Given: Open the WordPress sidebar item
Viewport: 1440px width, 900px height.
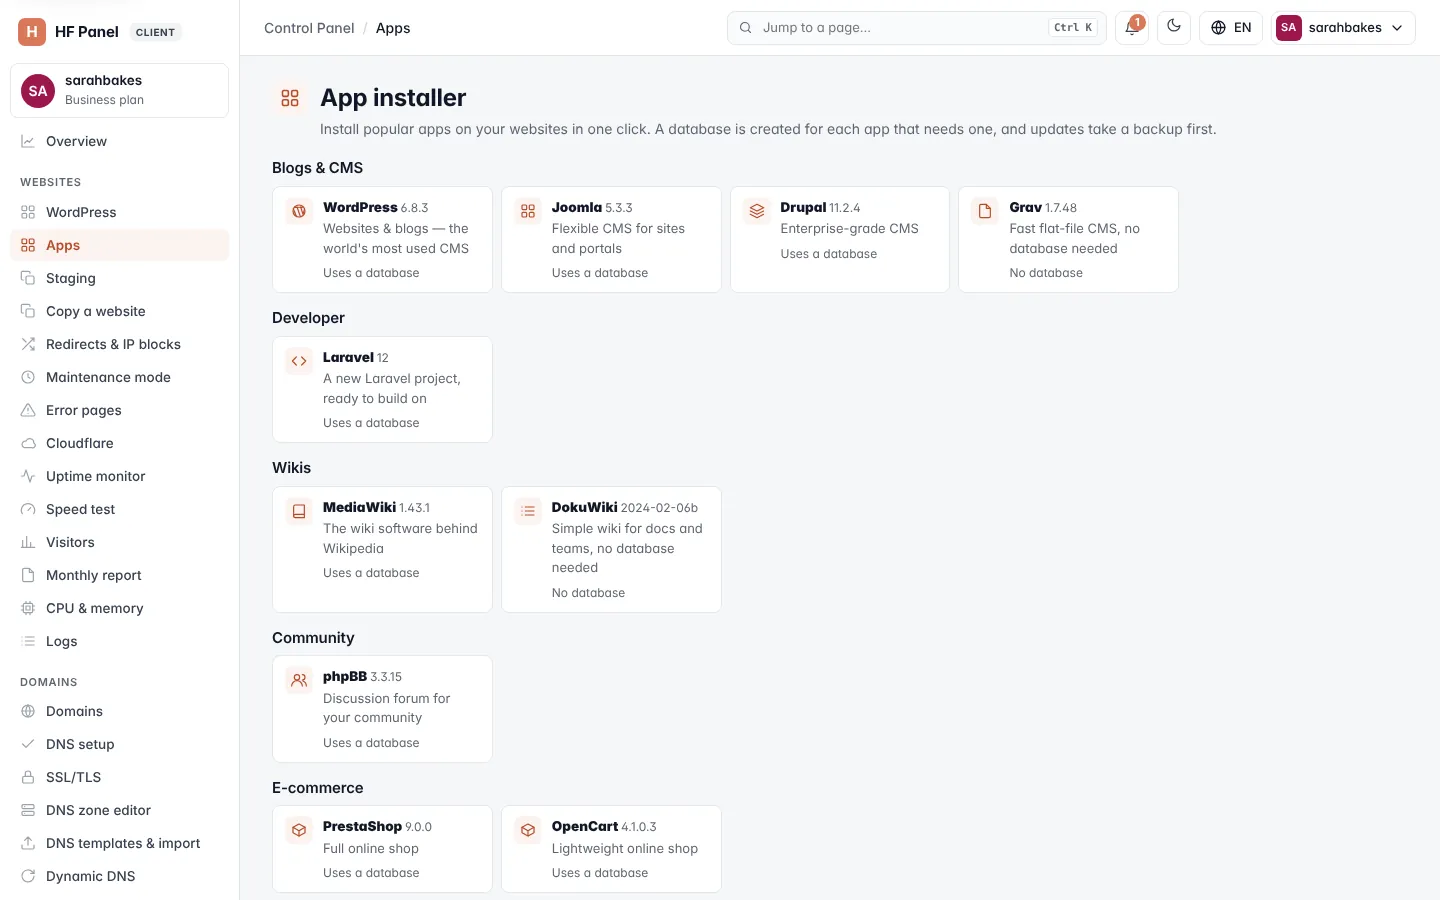Looking at the screenshot, I should click(119, 212).
